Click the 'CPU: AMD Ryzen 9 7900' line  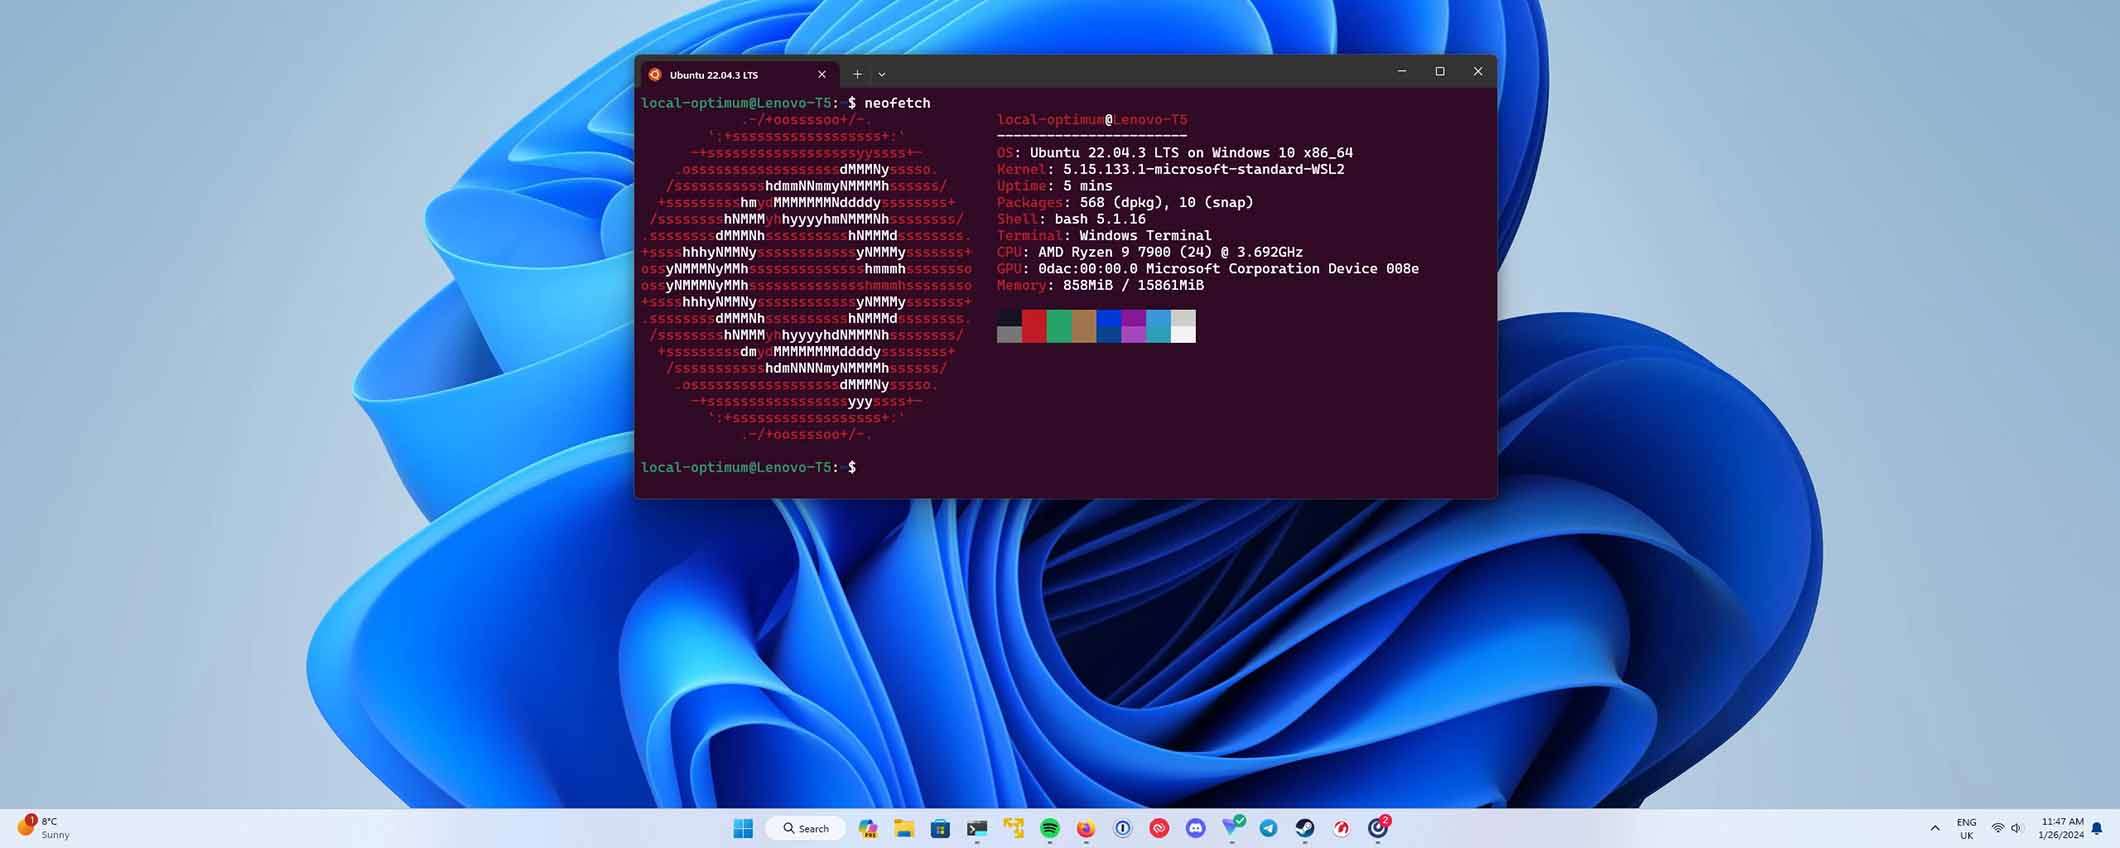(1150, 252)
